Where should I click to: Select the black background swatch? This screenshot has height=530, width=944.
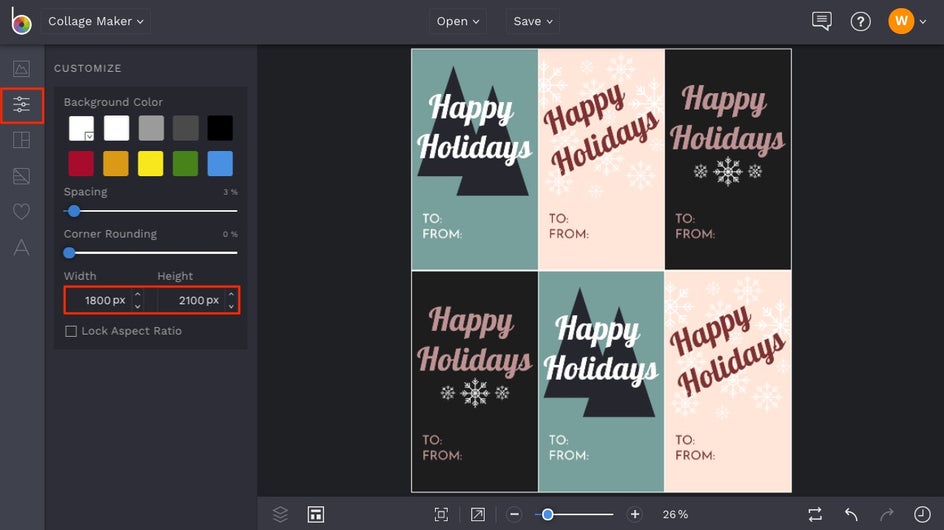pos(220,128)
